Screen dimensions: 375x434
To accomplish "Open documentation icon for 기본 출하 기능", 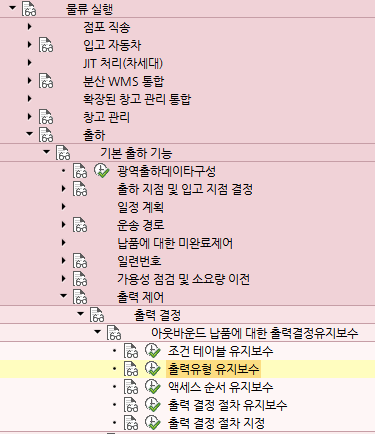I will (x=63, y=153).
